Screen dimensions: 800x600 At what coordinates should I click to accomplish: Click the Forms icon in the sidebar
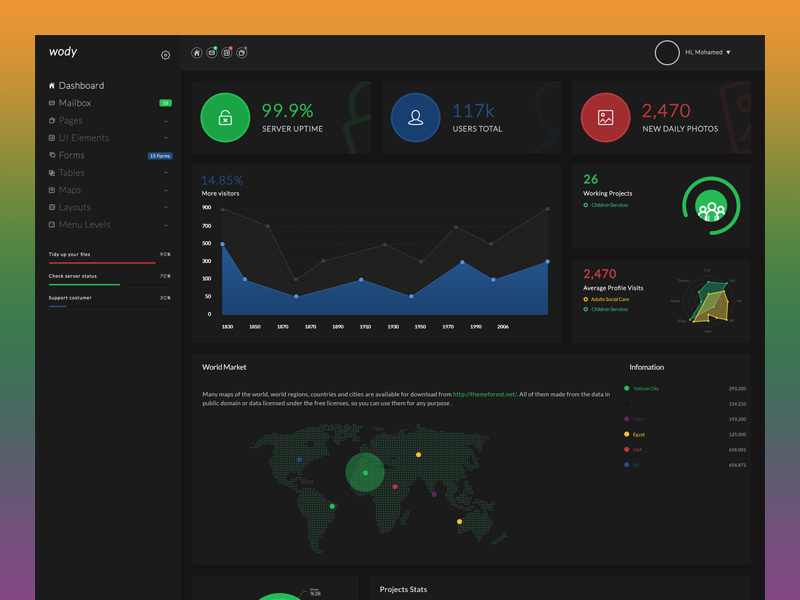tap(52, 155)
